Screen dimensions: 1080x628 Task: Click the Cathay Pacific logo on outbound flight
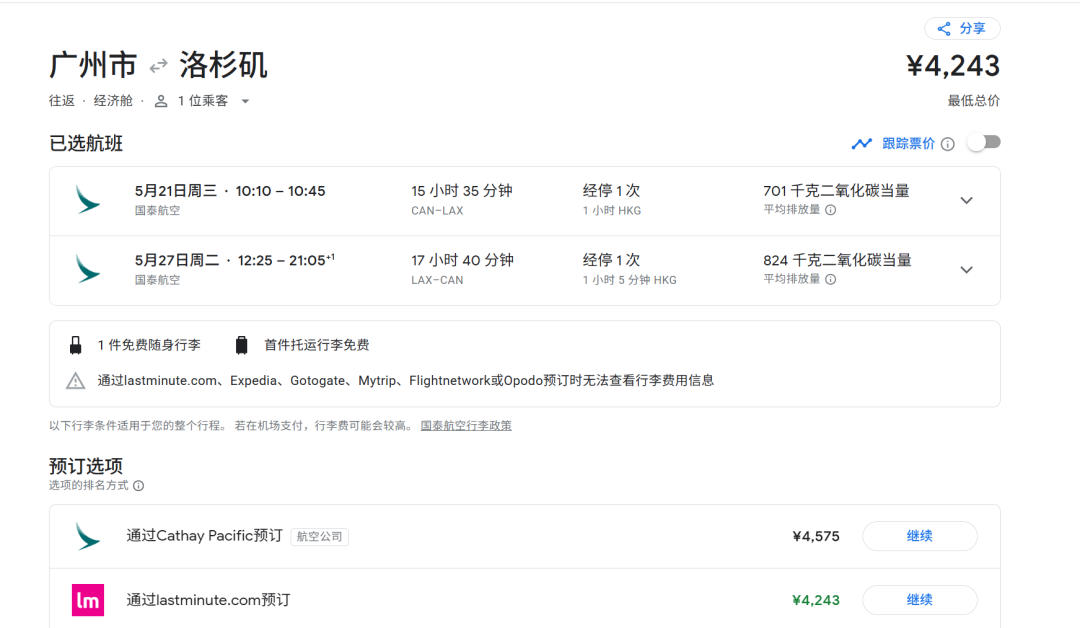tap(88, 199)
